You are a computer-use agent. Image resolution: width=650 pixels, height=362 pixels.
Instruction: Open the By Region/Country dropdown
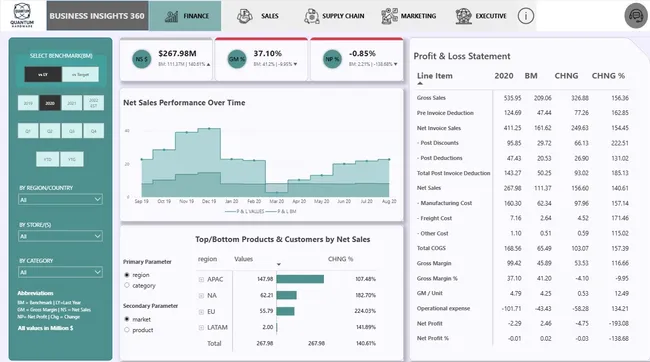coord(60,199)
